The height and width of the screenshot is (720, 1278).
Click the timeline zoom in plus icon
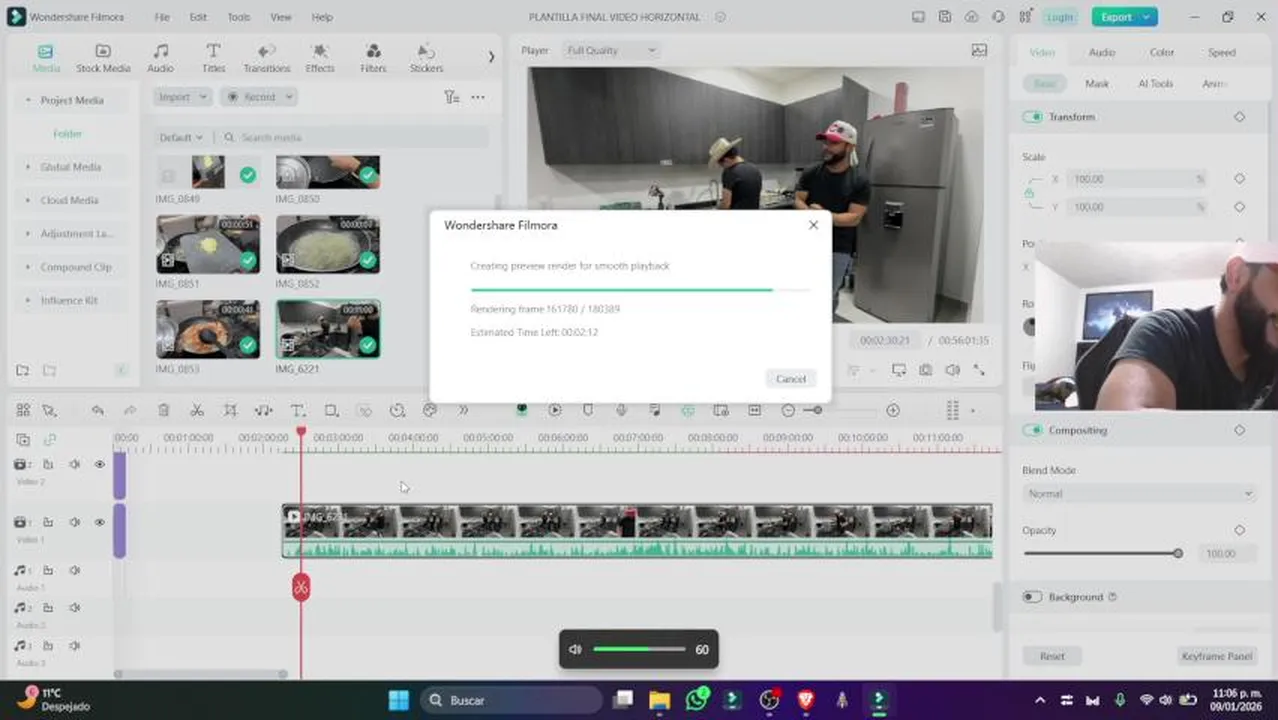(x=893, y=410)
